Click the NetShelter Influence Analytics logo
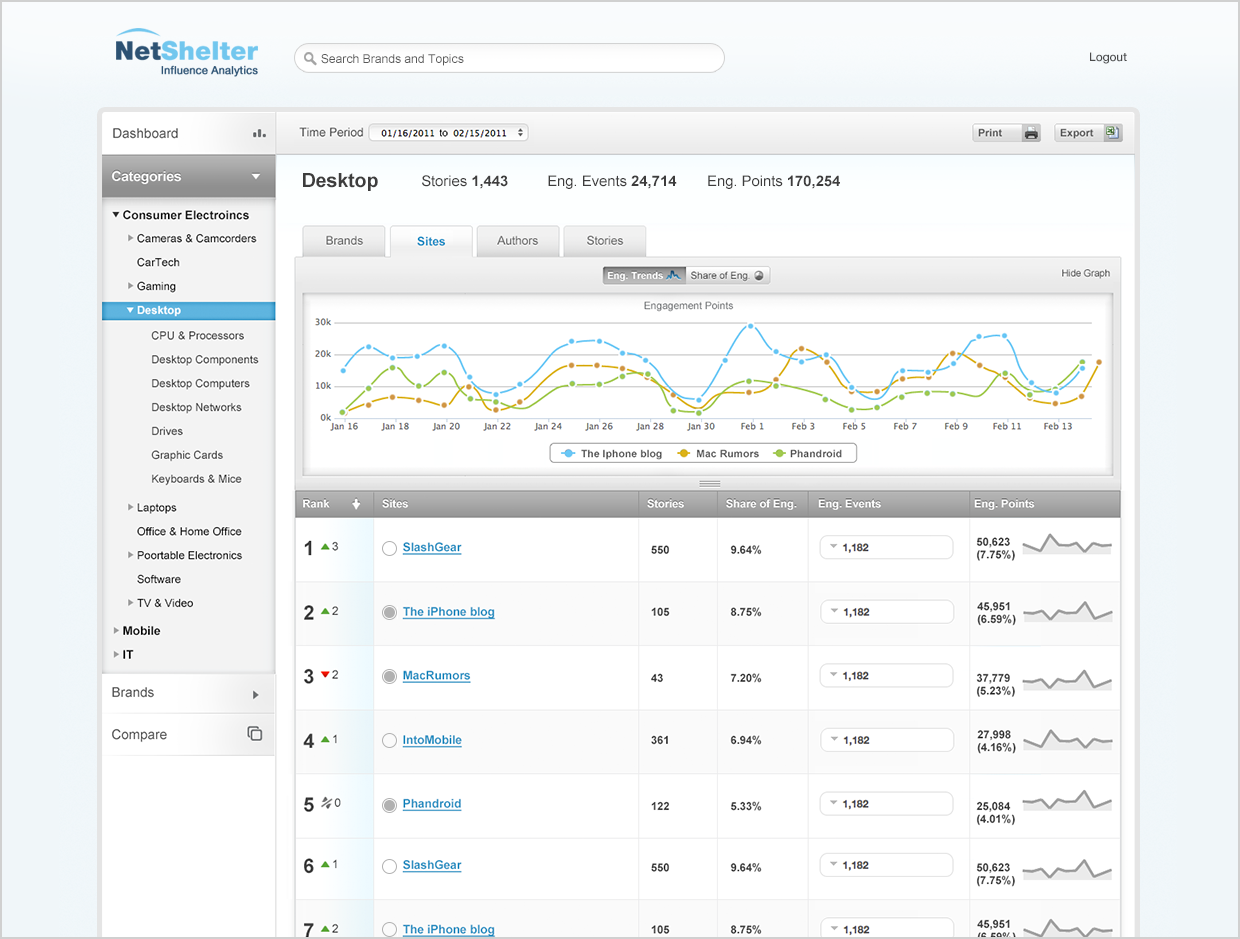This screenshot has width=1240, height=939. [187, 53]
